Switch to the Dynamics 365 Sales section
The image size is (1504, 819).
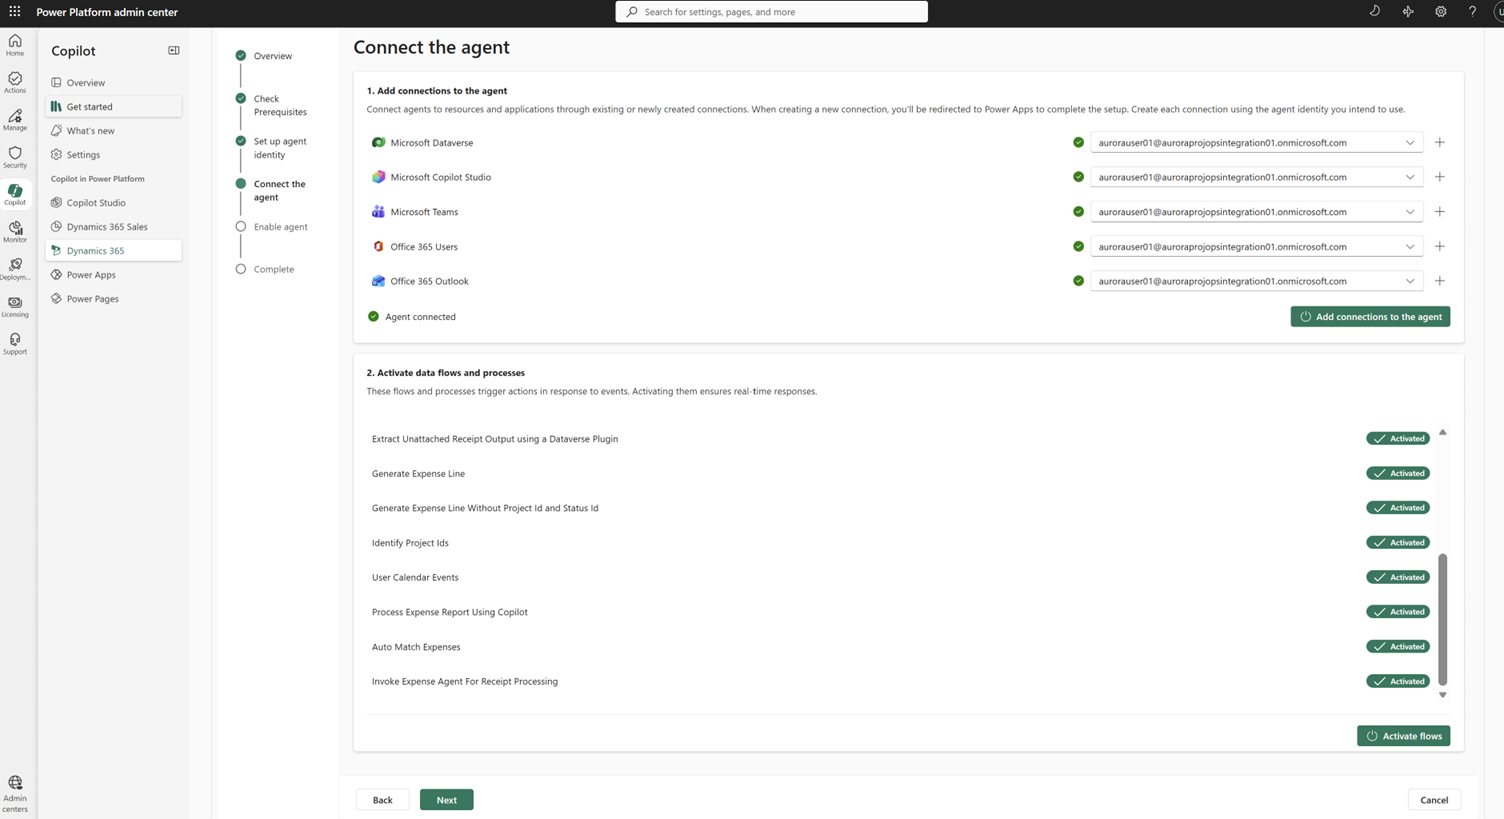[105, 226]
